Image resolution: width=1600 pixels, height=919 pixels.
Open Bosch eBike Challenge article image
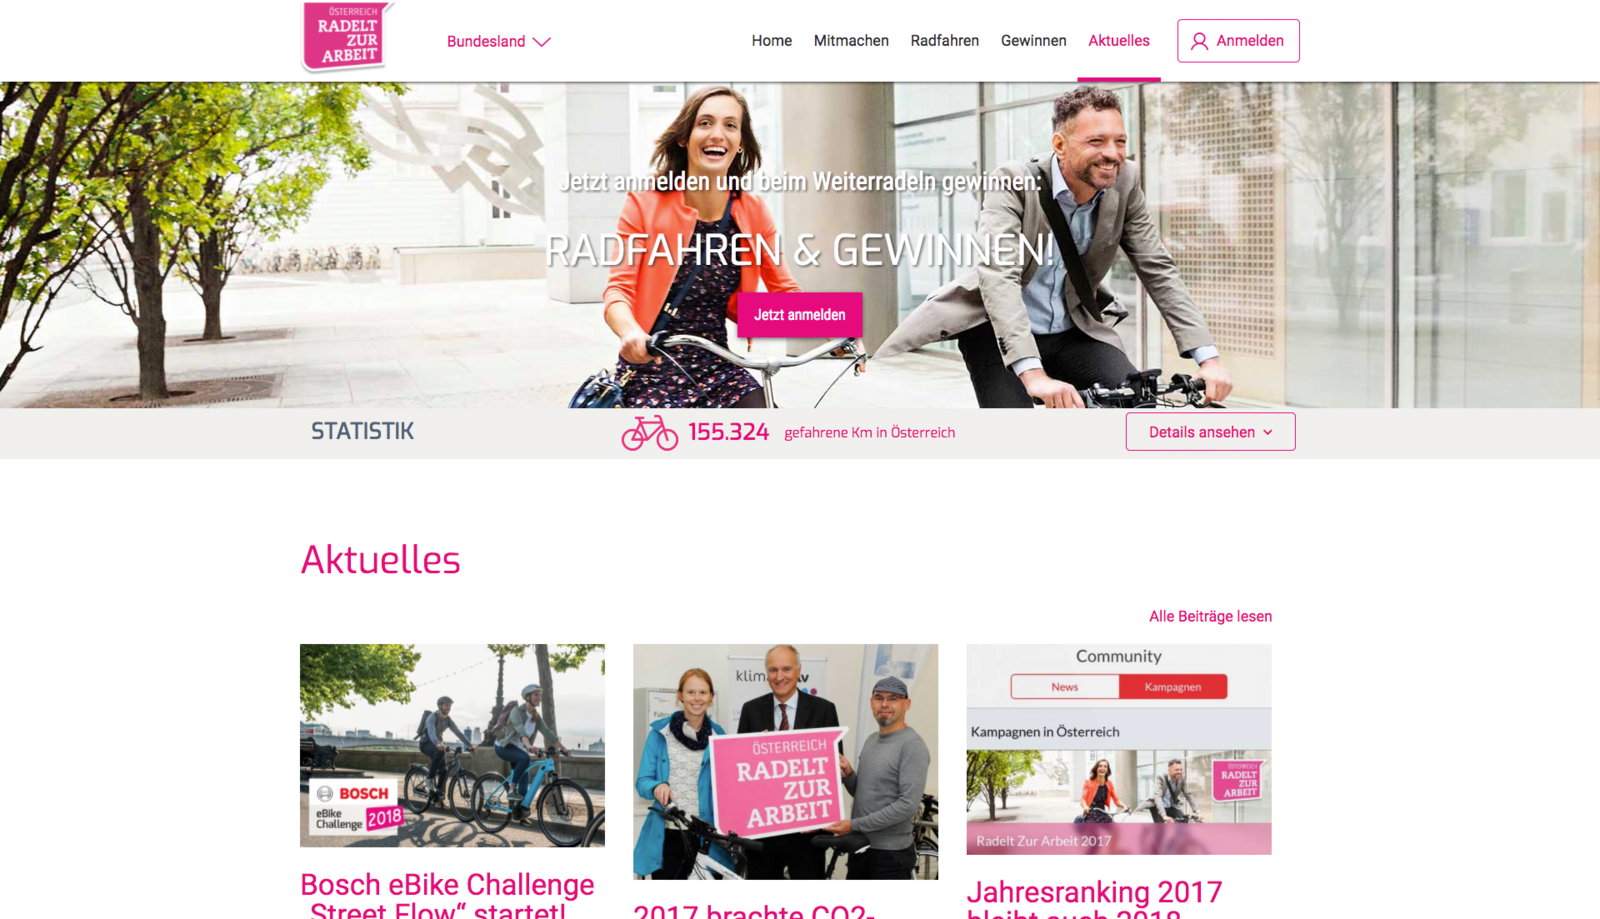tap(452, 745)
